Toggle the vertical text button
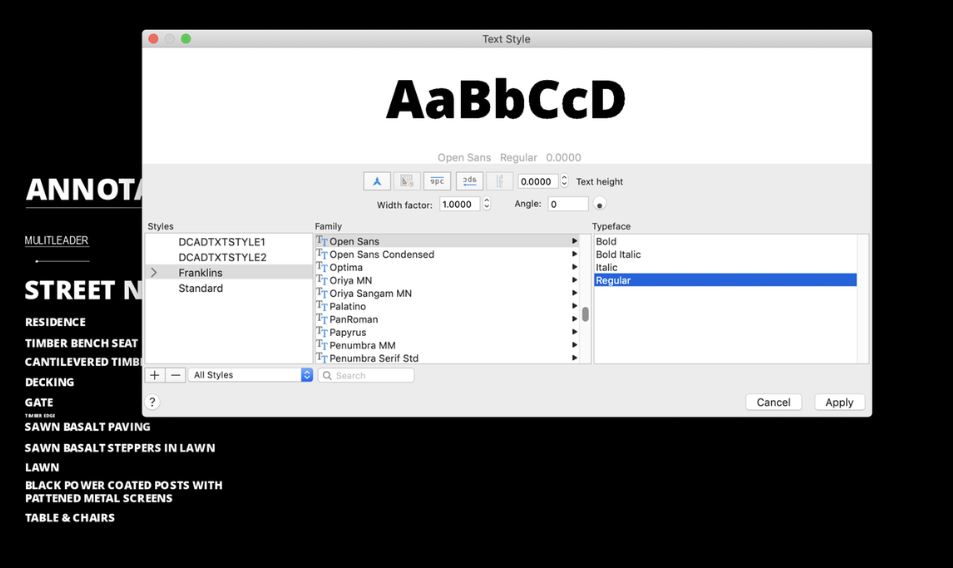Screen dimensions: 953x568 (x=500, y=181)
